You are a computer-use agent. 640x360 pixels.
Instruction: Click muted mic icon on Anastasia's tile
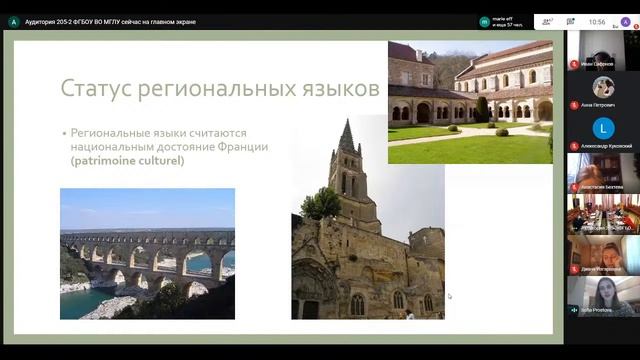pyautogui.click(x=574, y=187)
